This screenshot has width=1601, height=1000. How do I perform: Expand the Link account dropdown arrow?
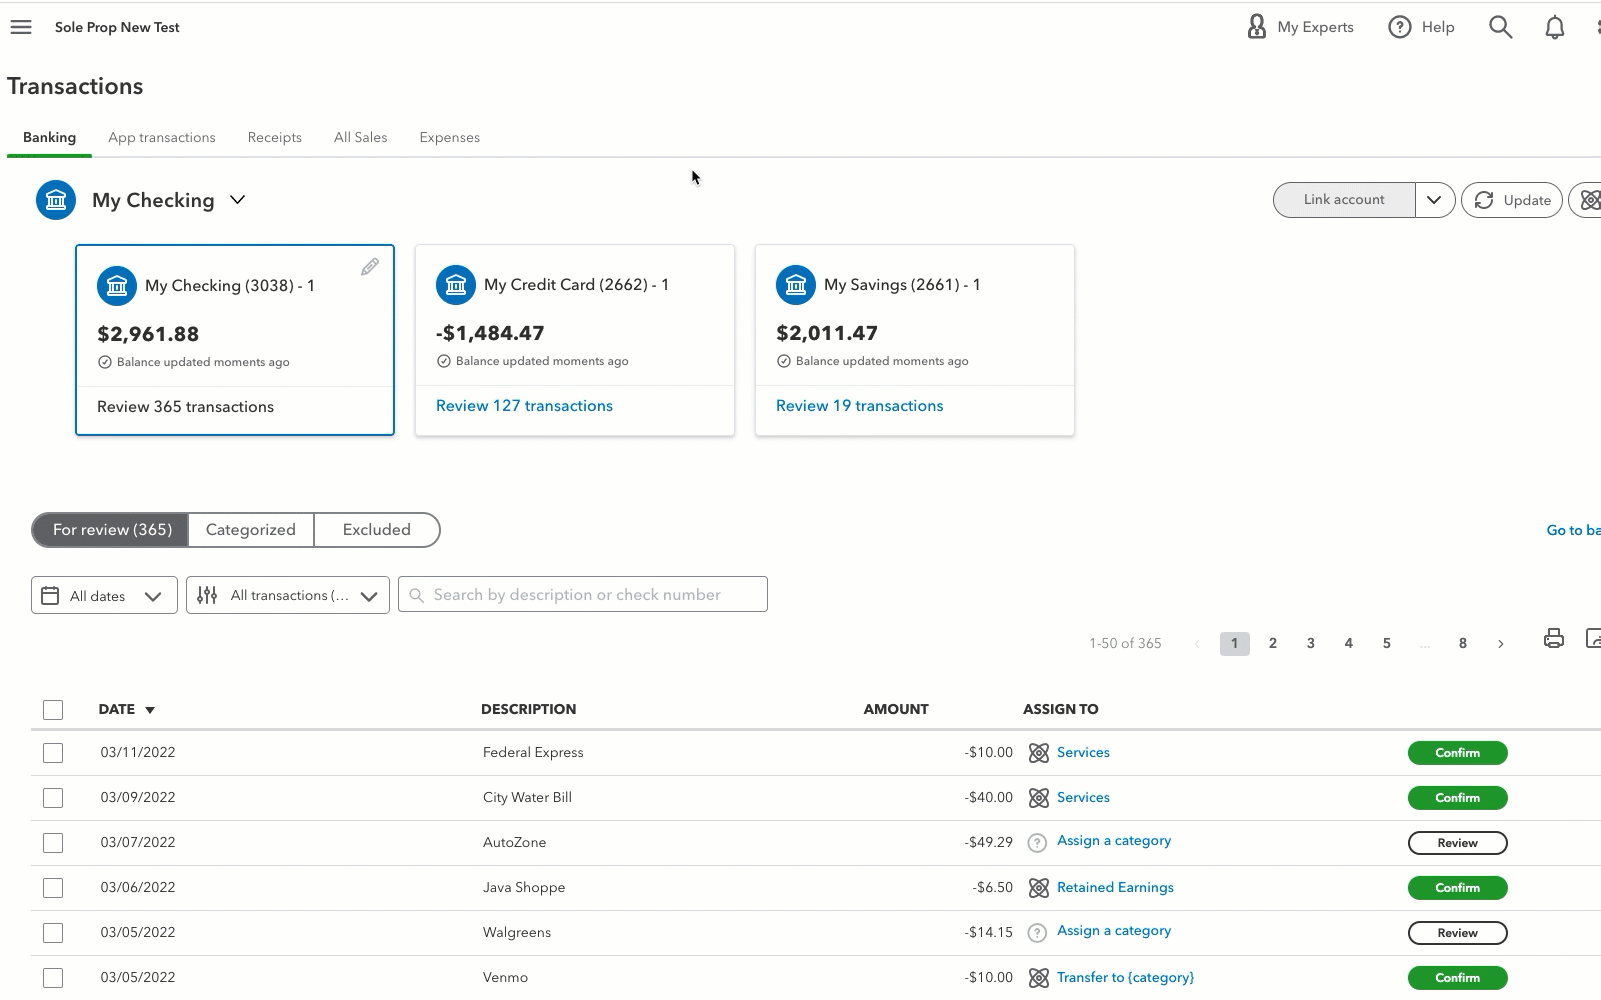coord(1435,200)
